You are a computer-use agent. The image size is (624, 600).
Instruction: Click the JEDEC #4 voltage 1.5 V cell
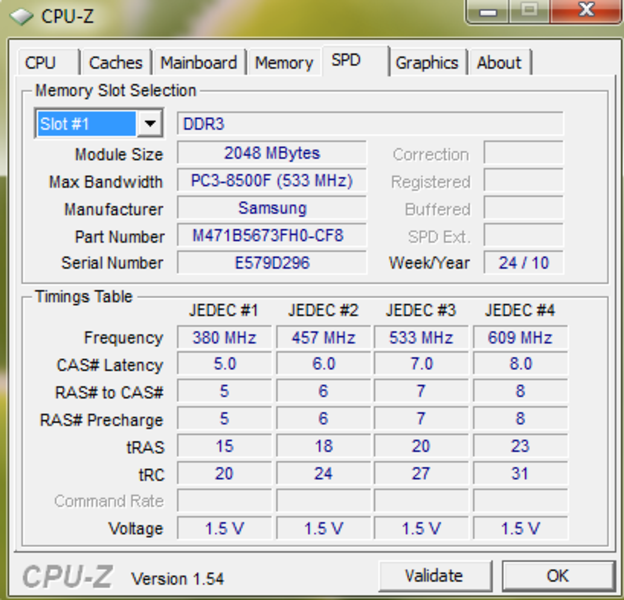[520, 528]
